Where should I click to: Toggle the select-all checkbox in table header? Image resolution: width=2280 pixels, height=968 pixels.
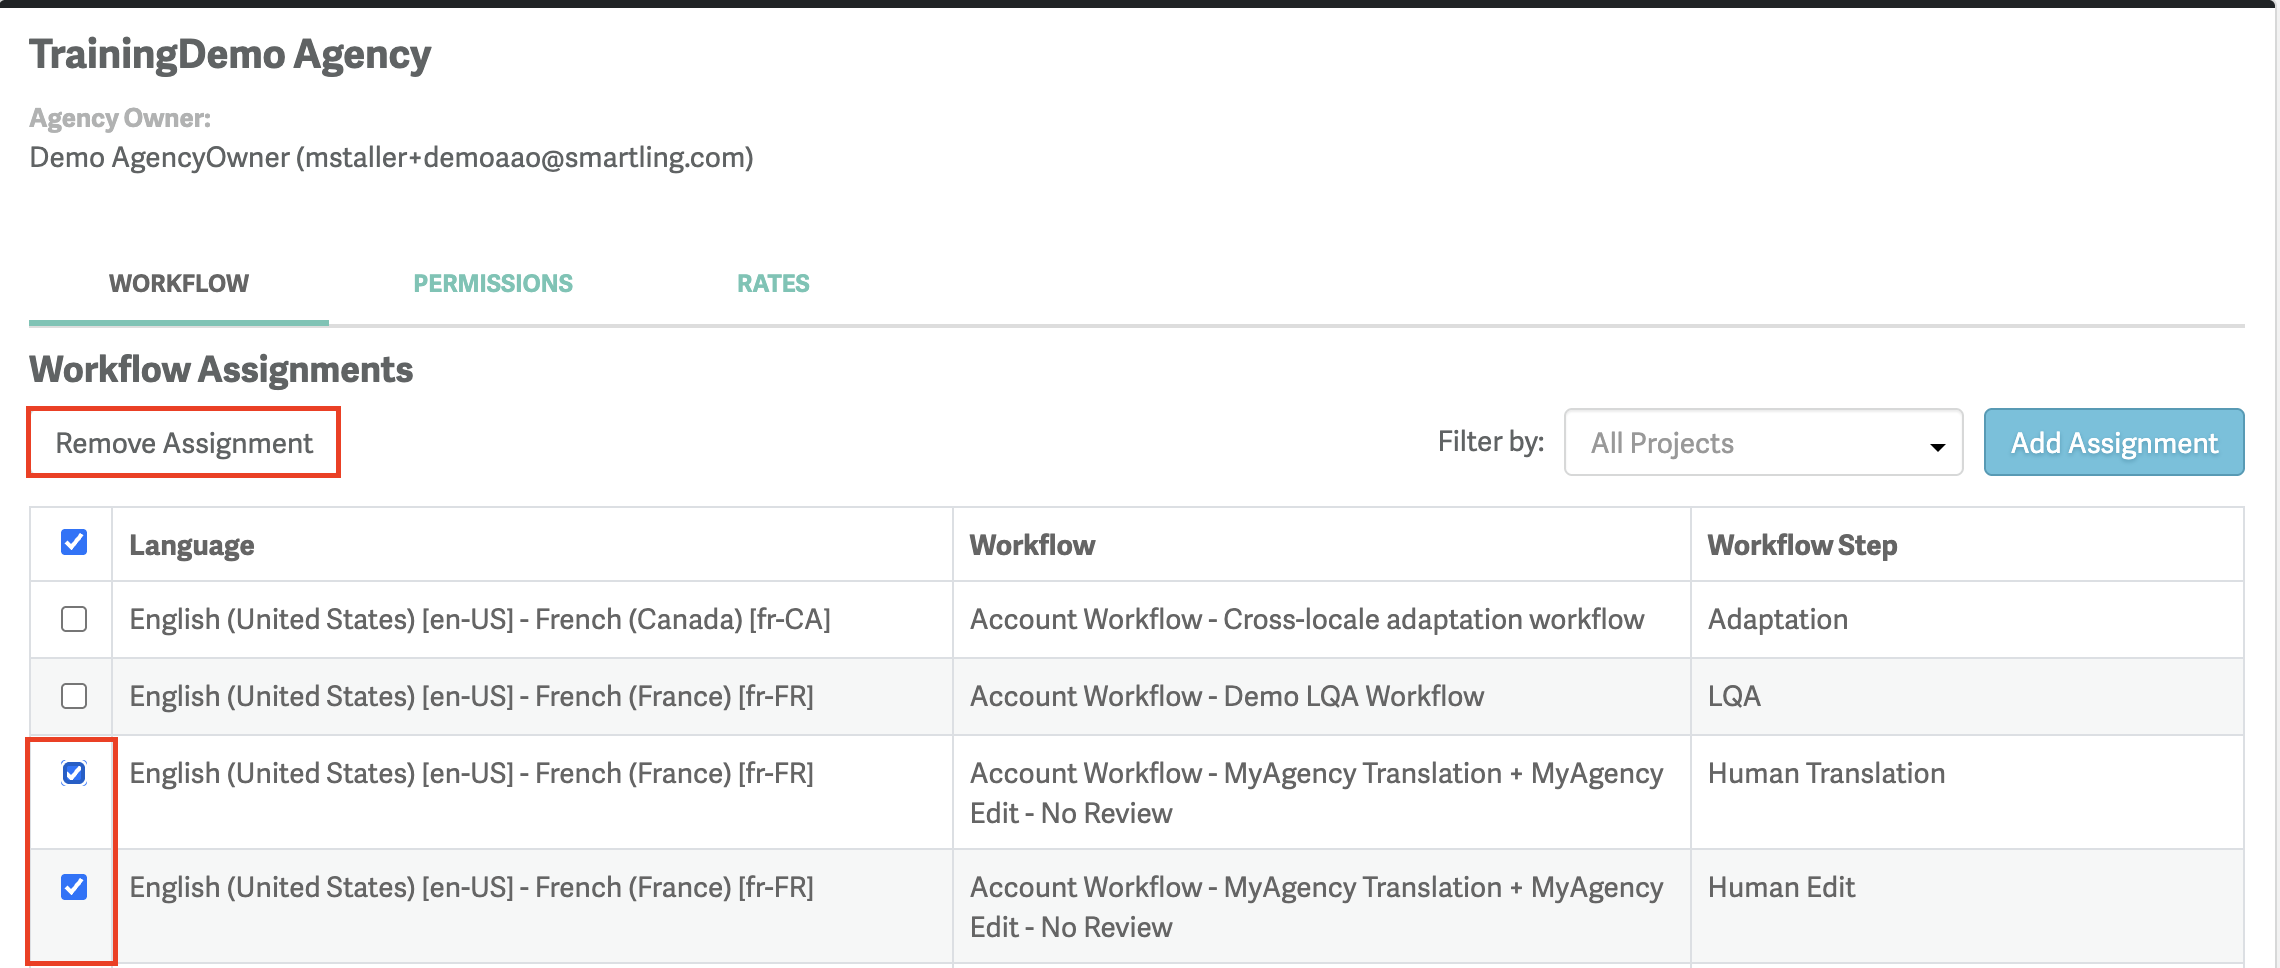click(74, 542)
